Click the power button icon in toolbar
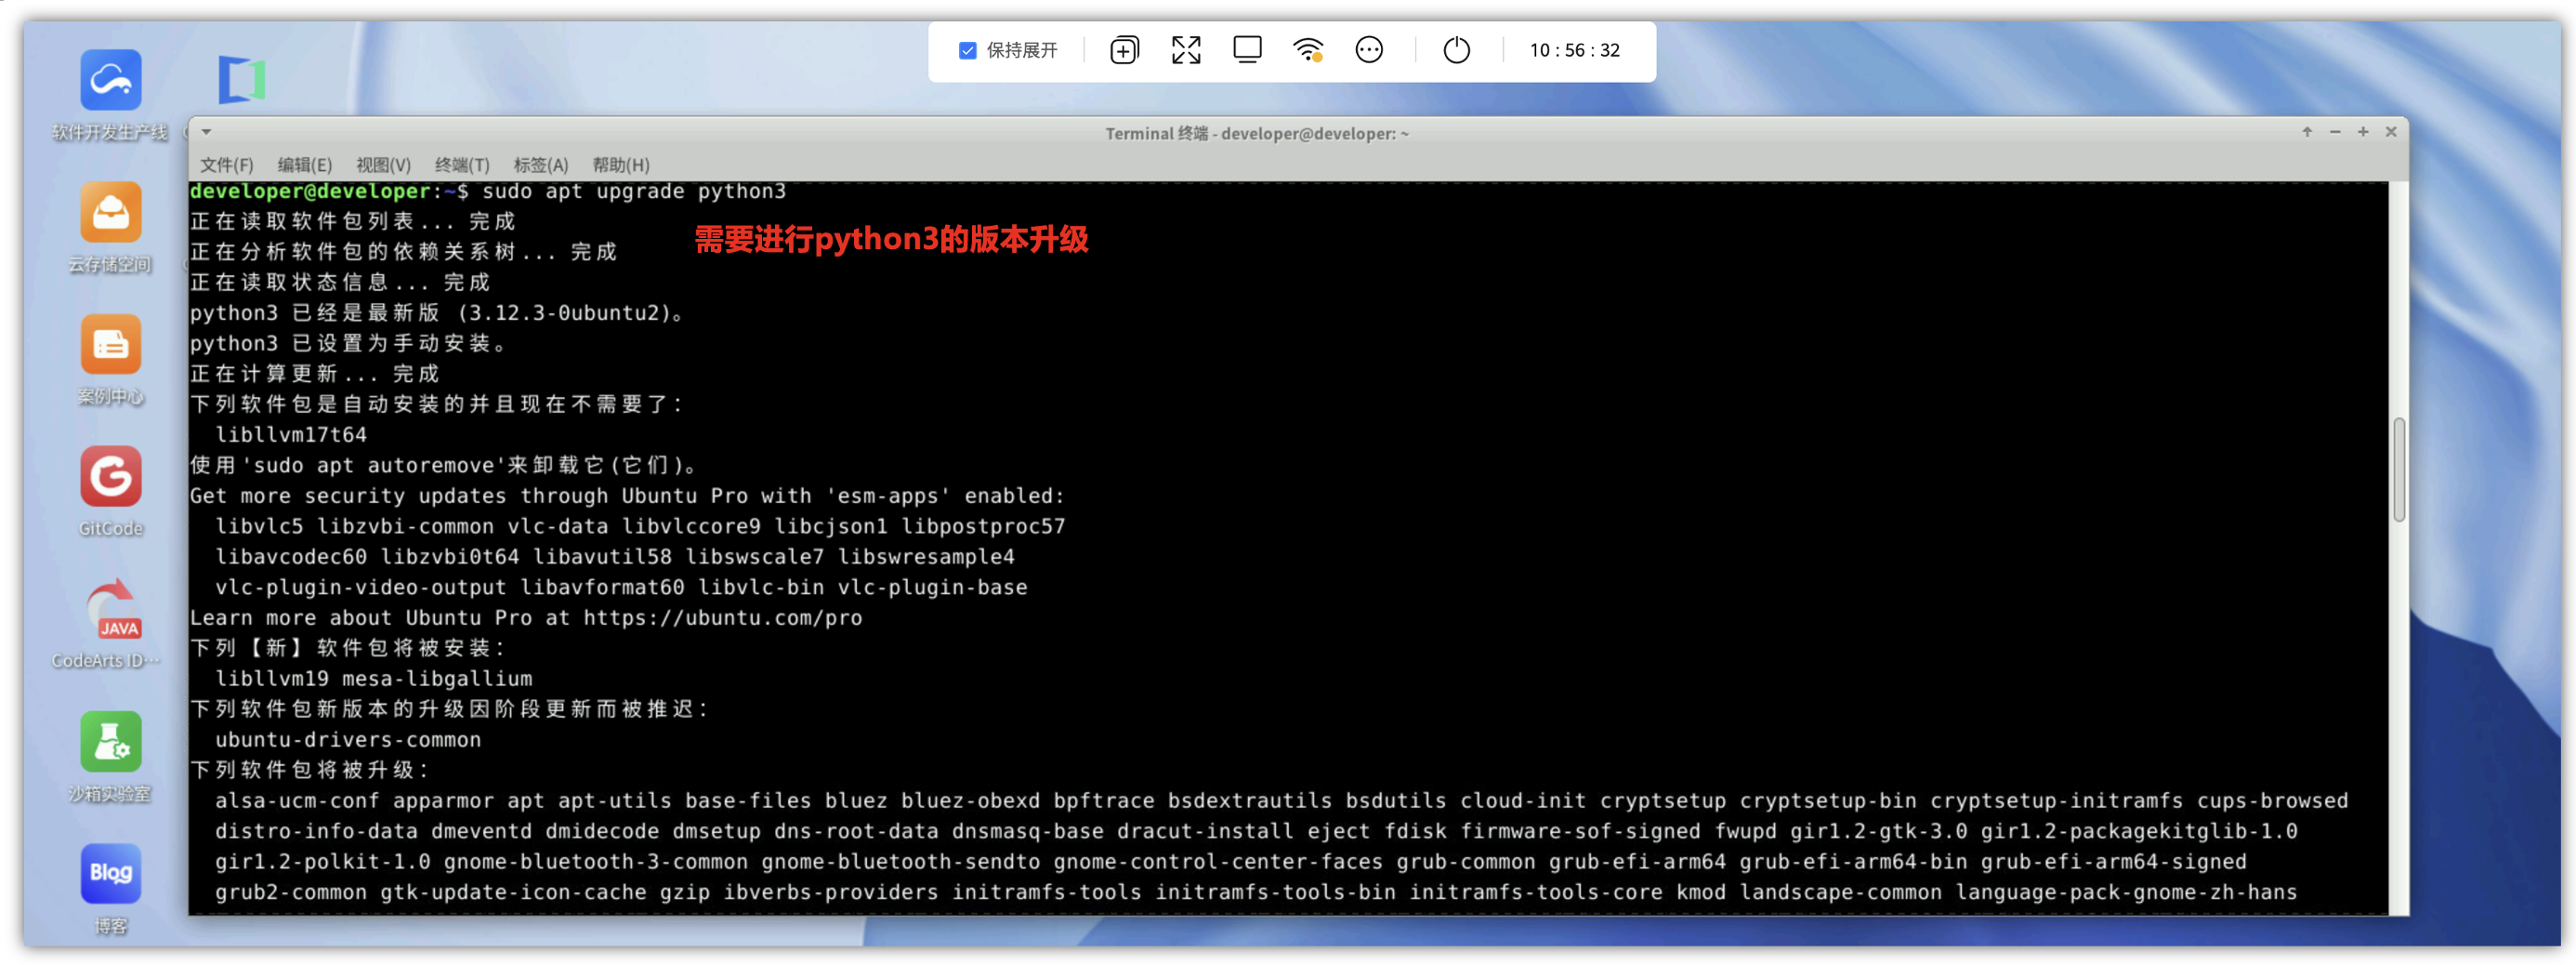The height and width of the screenshot is (965, 2576). tap(1457, 50)
